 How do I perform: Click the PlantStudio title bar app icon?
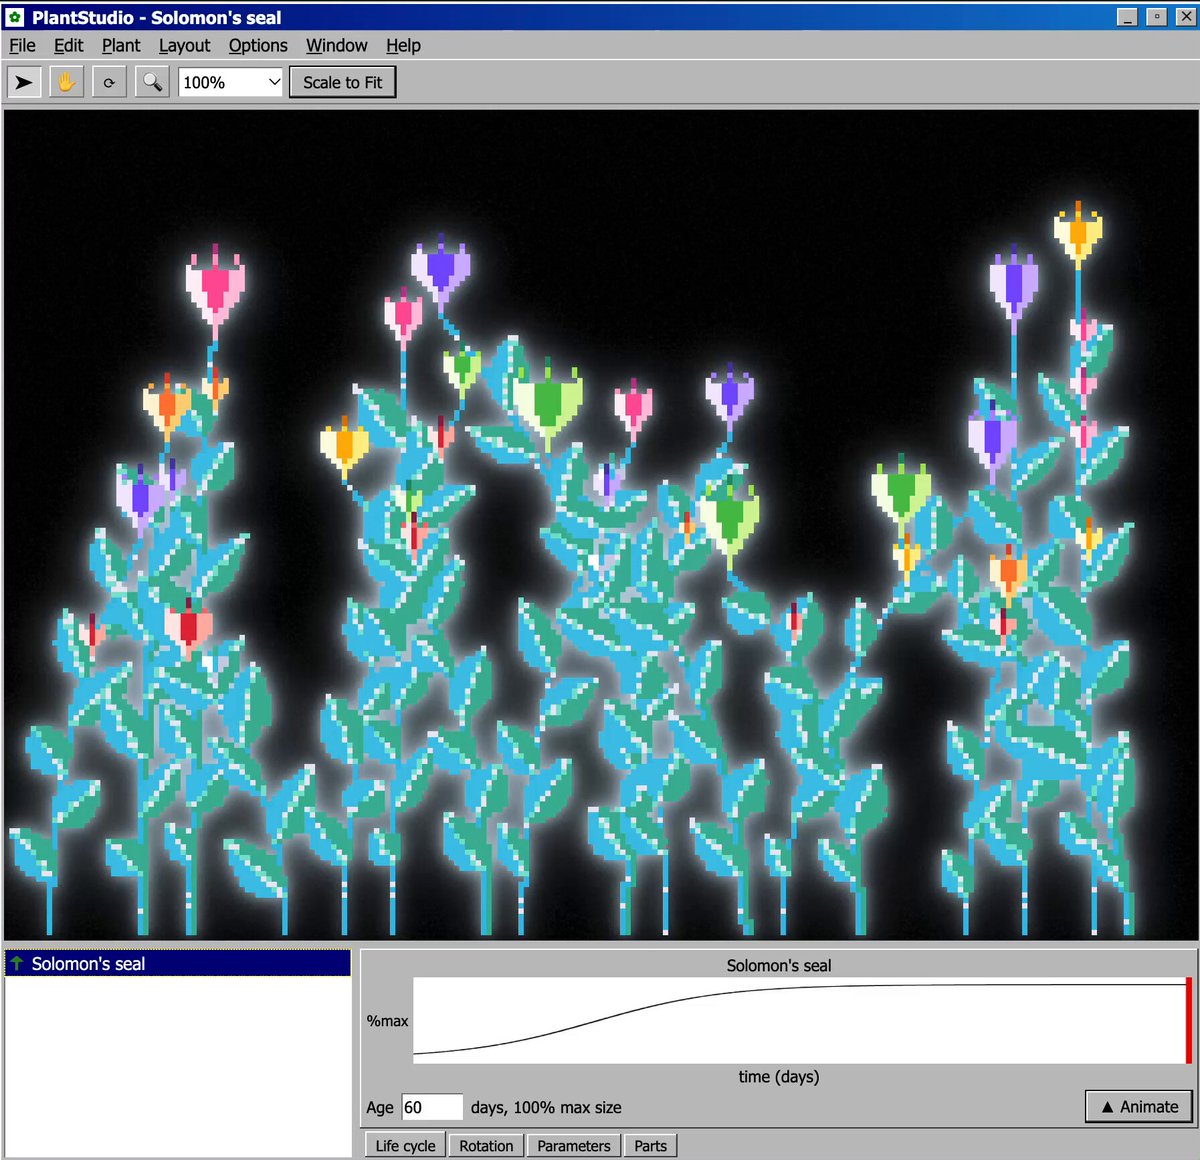click(x=15, y=17)
